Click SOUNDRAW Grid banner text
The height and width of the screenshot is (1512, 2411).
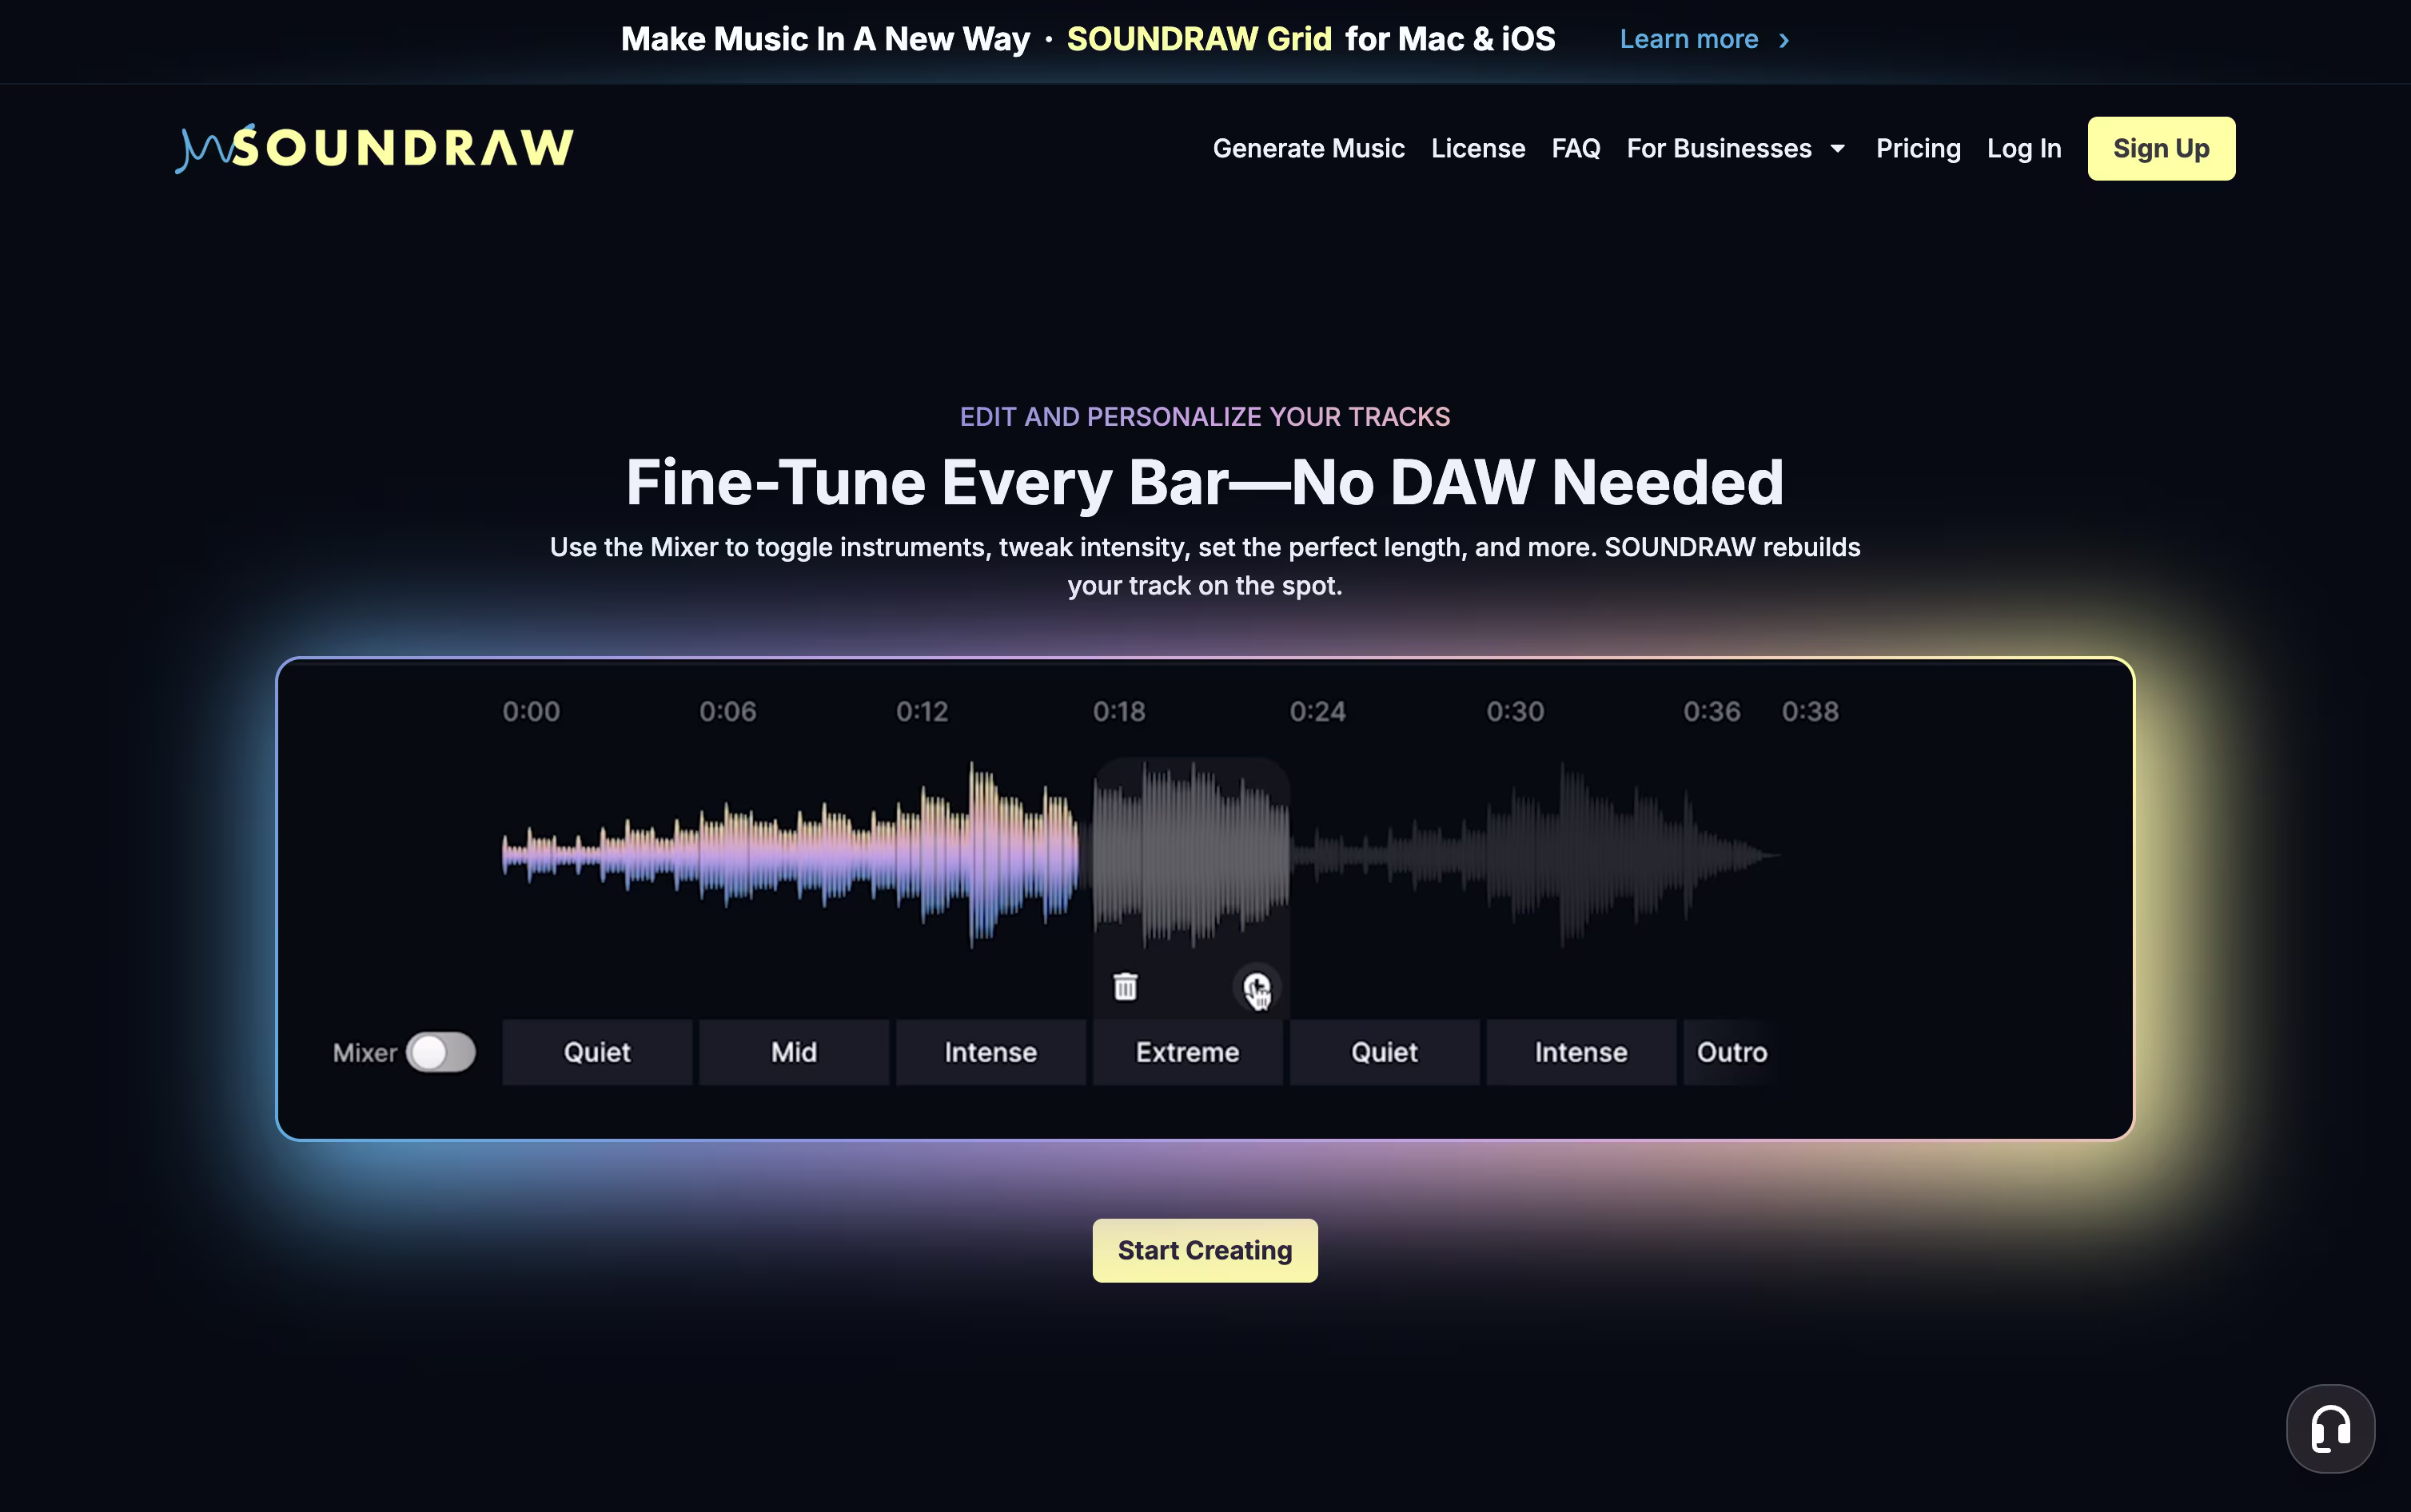point(1198,39)
